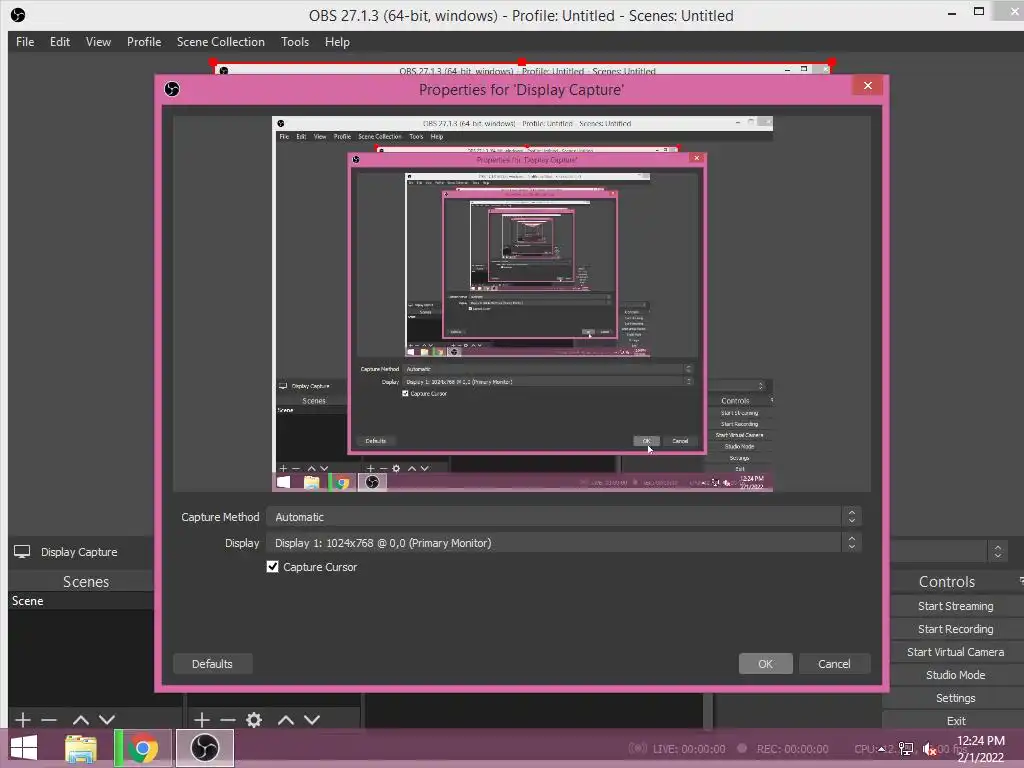Screen dimensions: 1024x768
Task: Open the Scene Collection menu
Action: click(221, 42)
